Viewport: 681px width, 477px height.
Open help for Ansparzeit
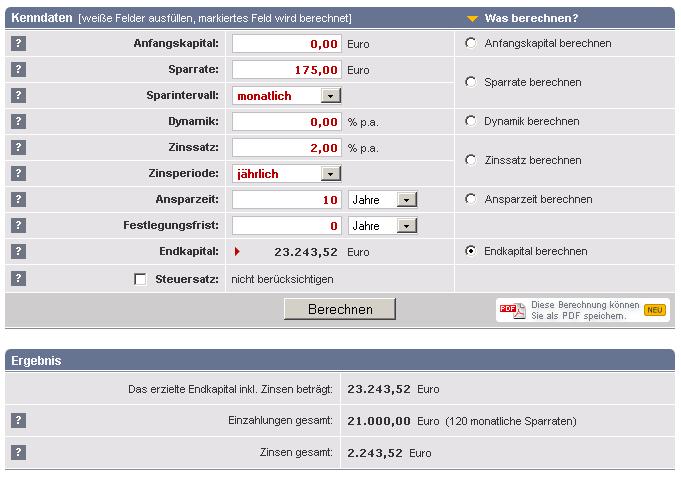[18, 200]
